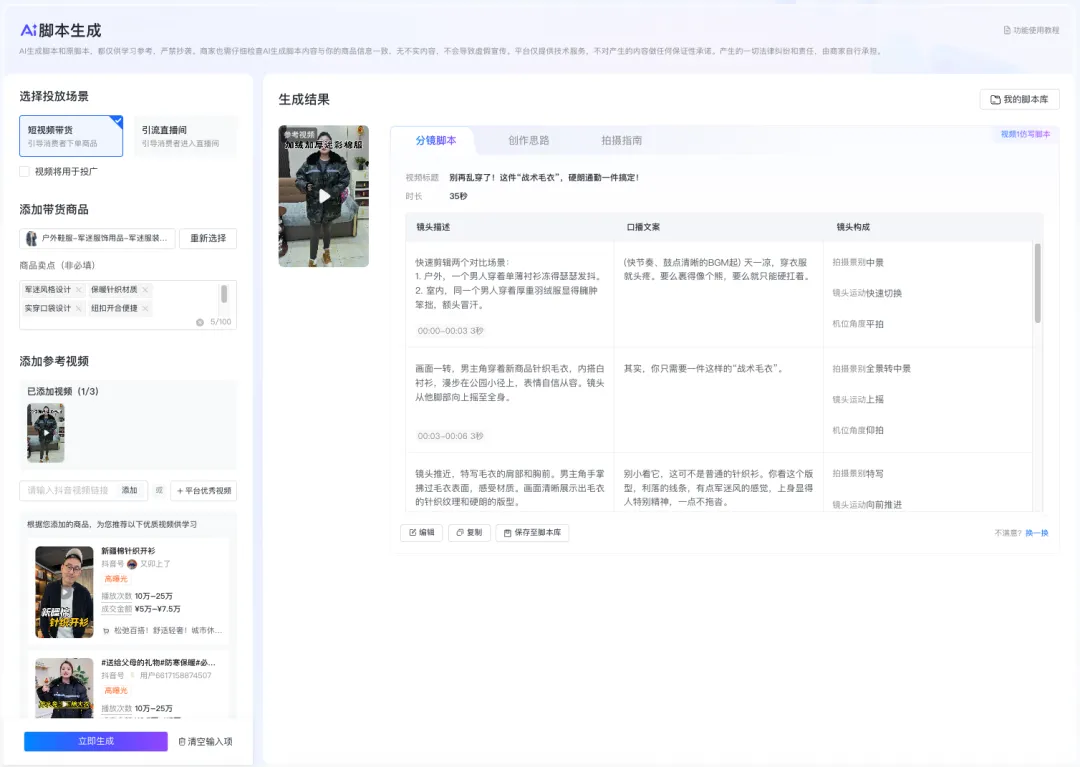1080x767 pixels.
Task: Click the copy icon button 复制
Action: click(x=460, y=532)
